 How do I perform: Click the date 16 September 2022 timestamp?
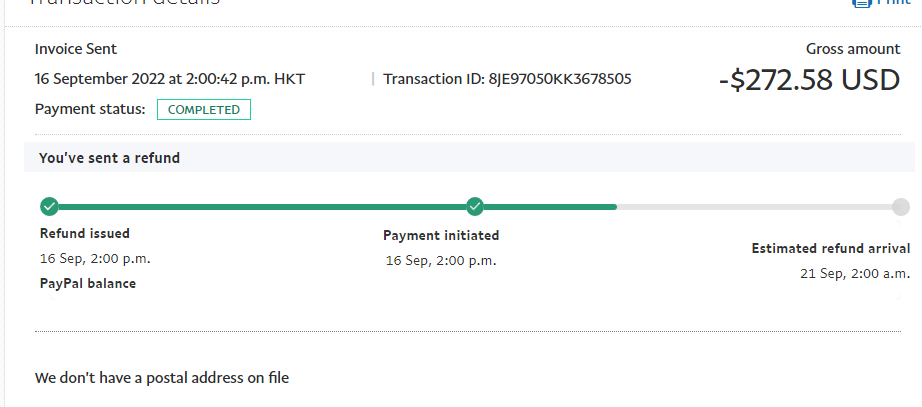coord(170,79)
